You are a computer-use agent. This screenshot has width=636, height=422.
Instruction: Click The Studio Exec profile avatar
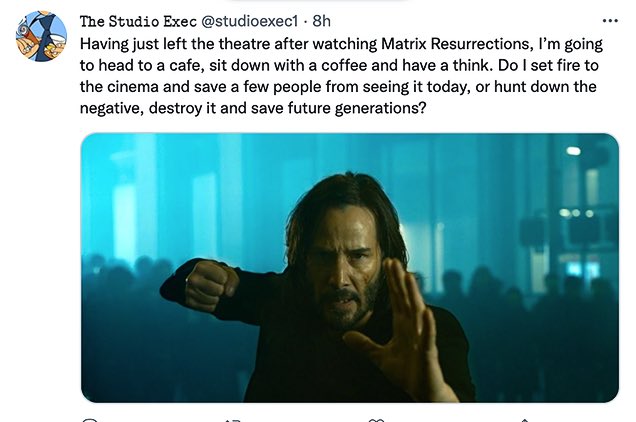pos(40,37)
